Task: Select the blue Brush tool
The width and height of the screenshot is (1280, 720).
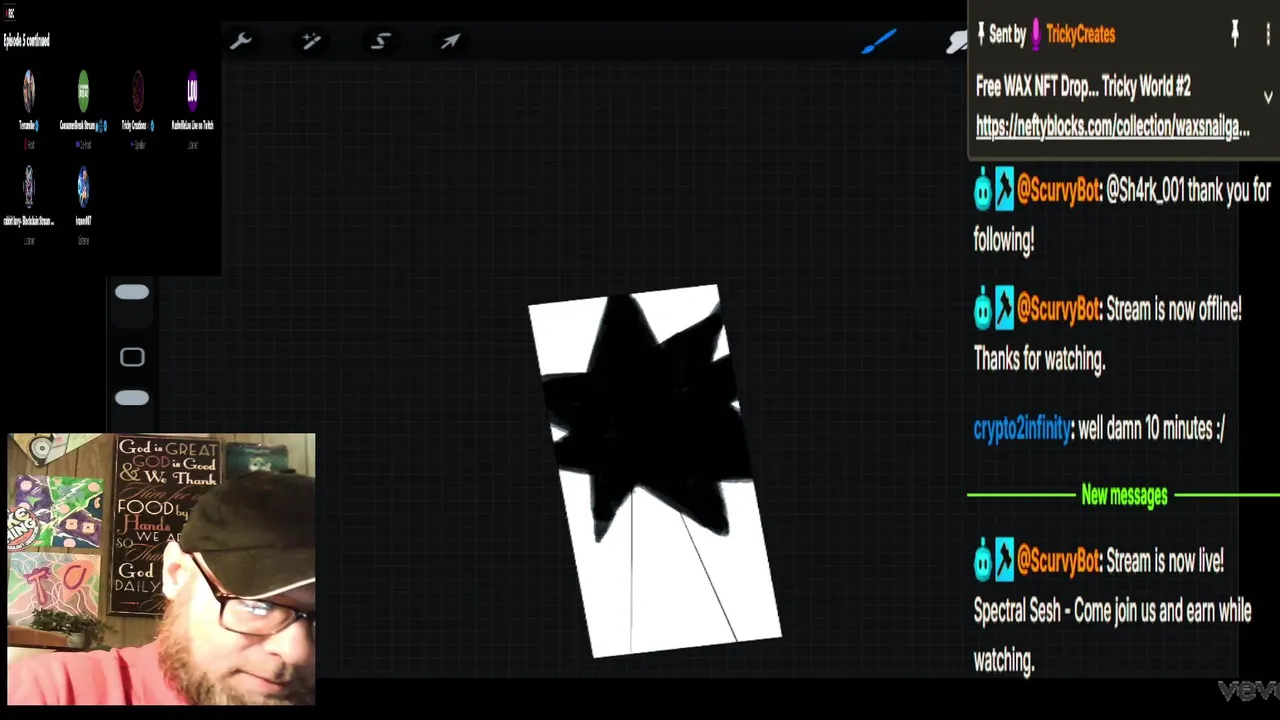Action: (x=879, y=41)
